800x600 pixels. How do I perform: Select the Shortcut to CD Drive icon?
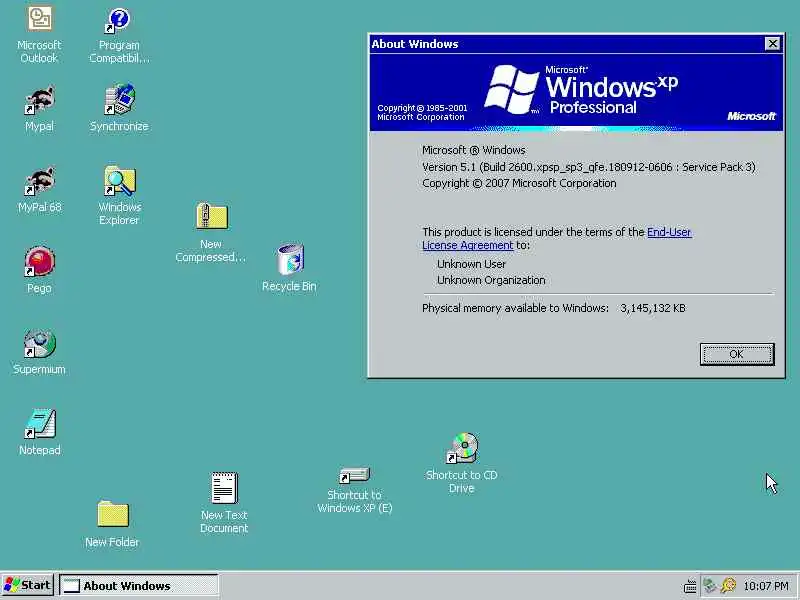click(x=462, y=463)
